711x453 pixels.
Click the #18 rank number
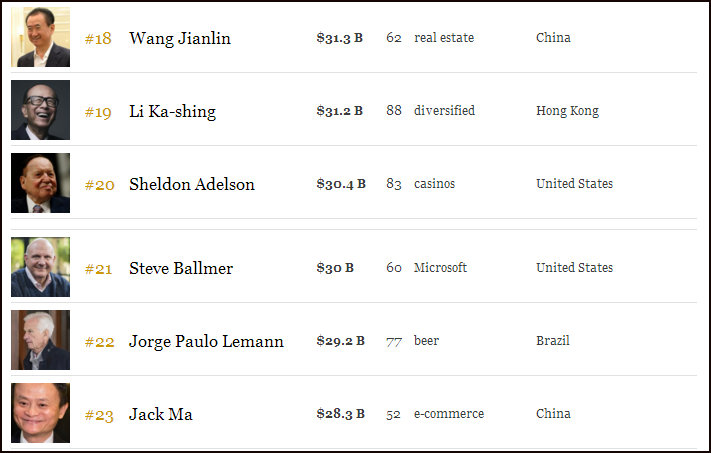[98, 39]
